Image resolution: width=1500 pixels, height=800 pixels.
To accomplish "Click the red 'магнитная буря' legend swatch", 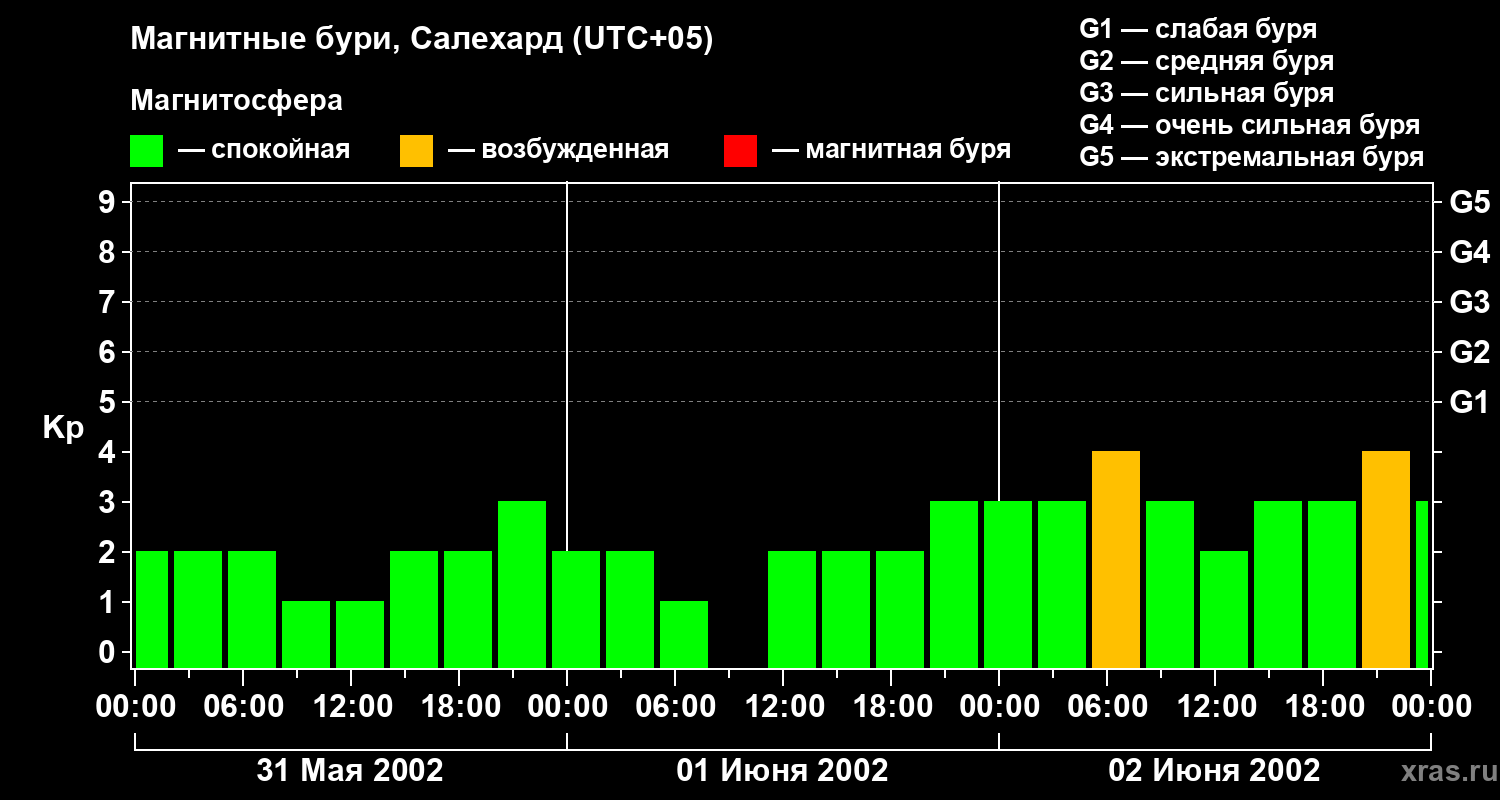I will coord(740,151).
